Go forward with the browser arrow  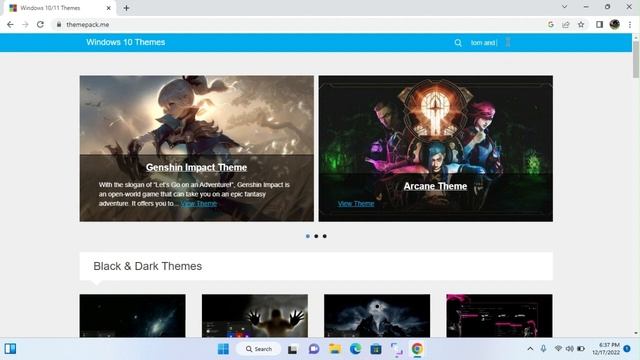click(x=25, y=24)
